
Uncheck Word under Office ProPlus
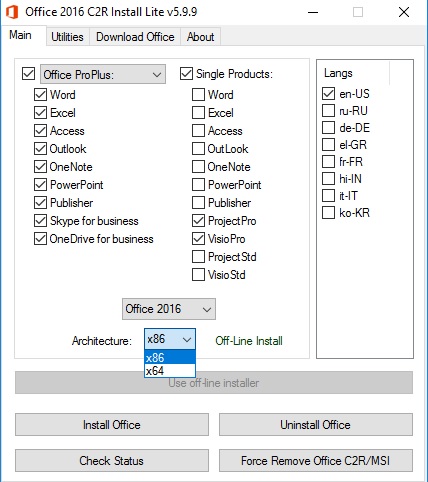[x=40, y=95]
